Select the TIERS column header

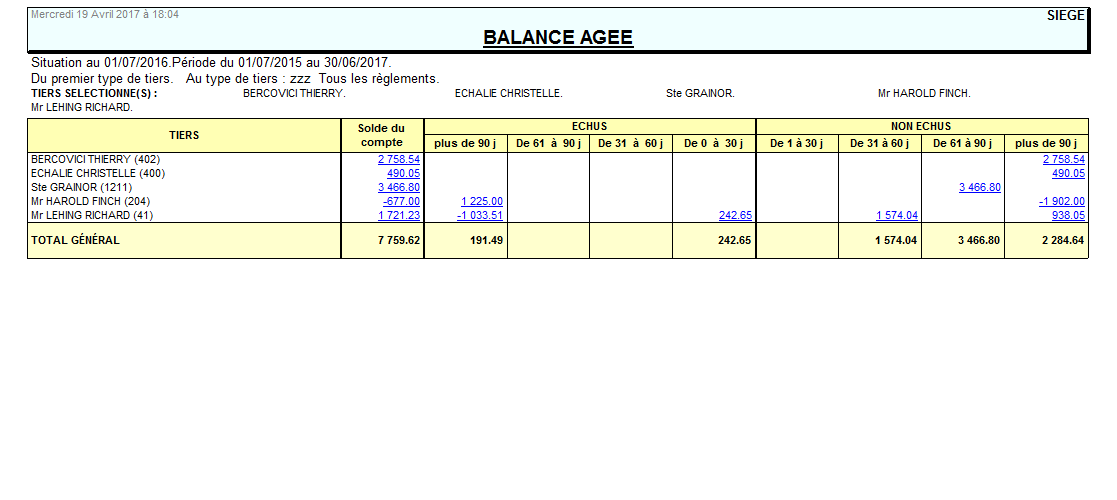pyautogui.click(x=184, y=134)
